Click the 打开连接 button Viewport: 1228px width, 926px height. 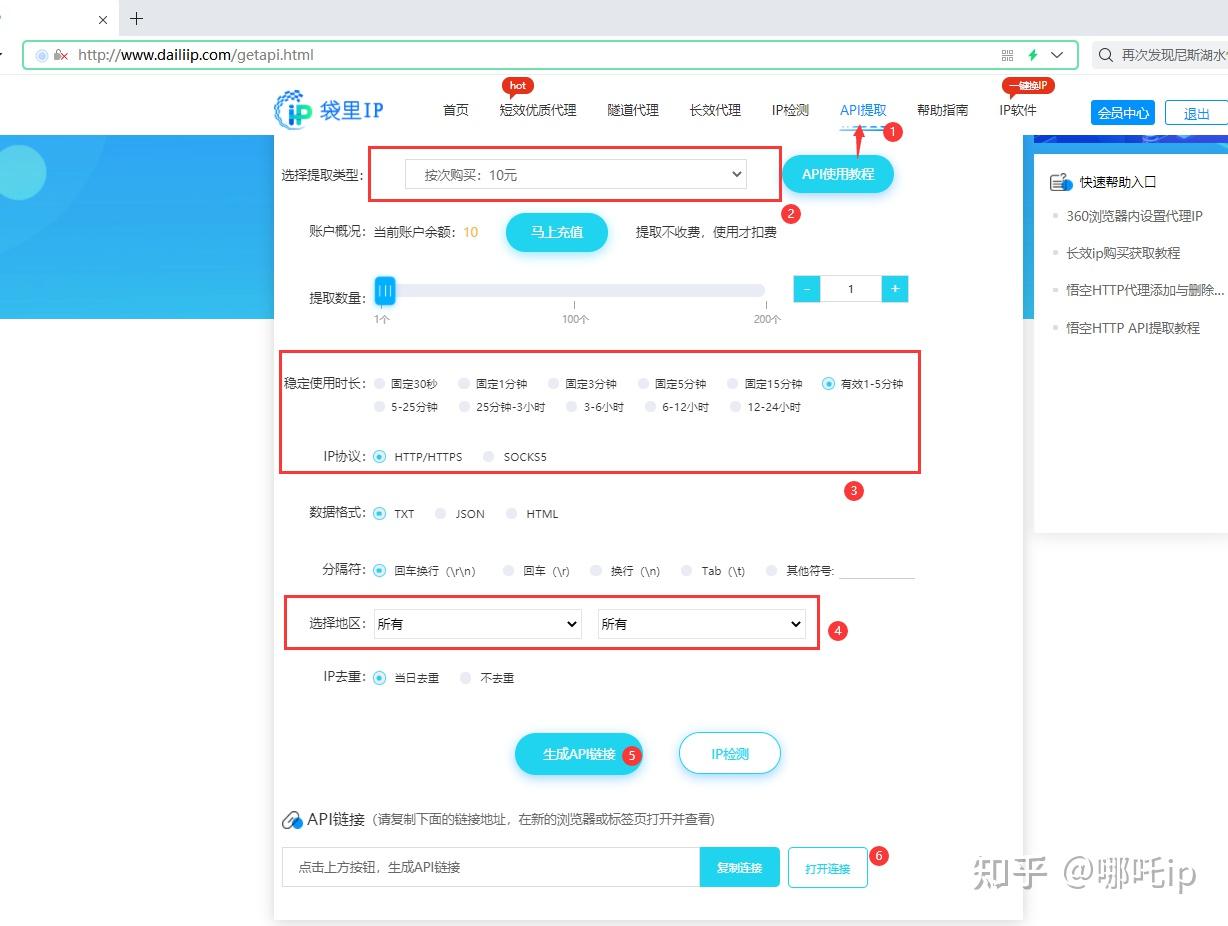click(x=828, y=868)
